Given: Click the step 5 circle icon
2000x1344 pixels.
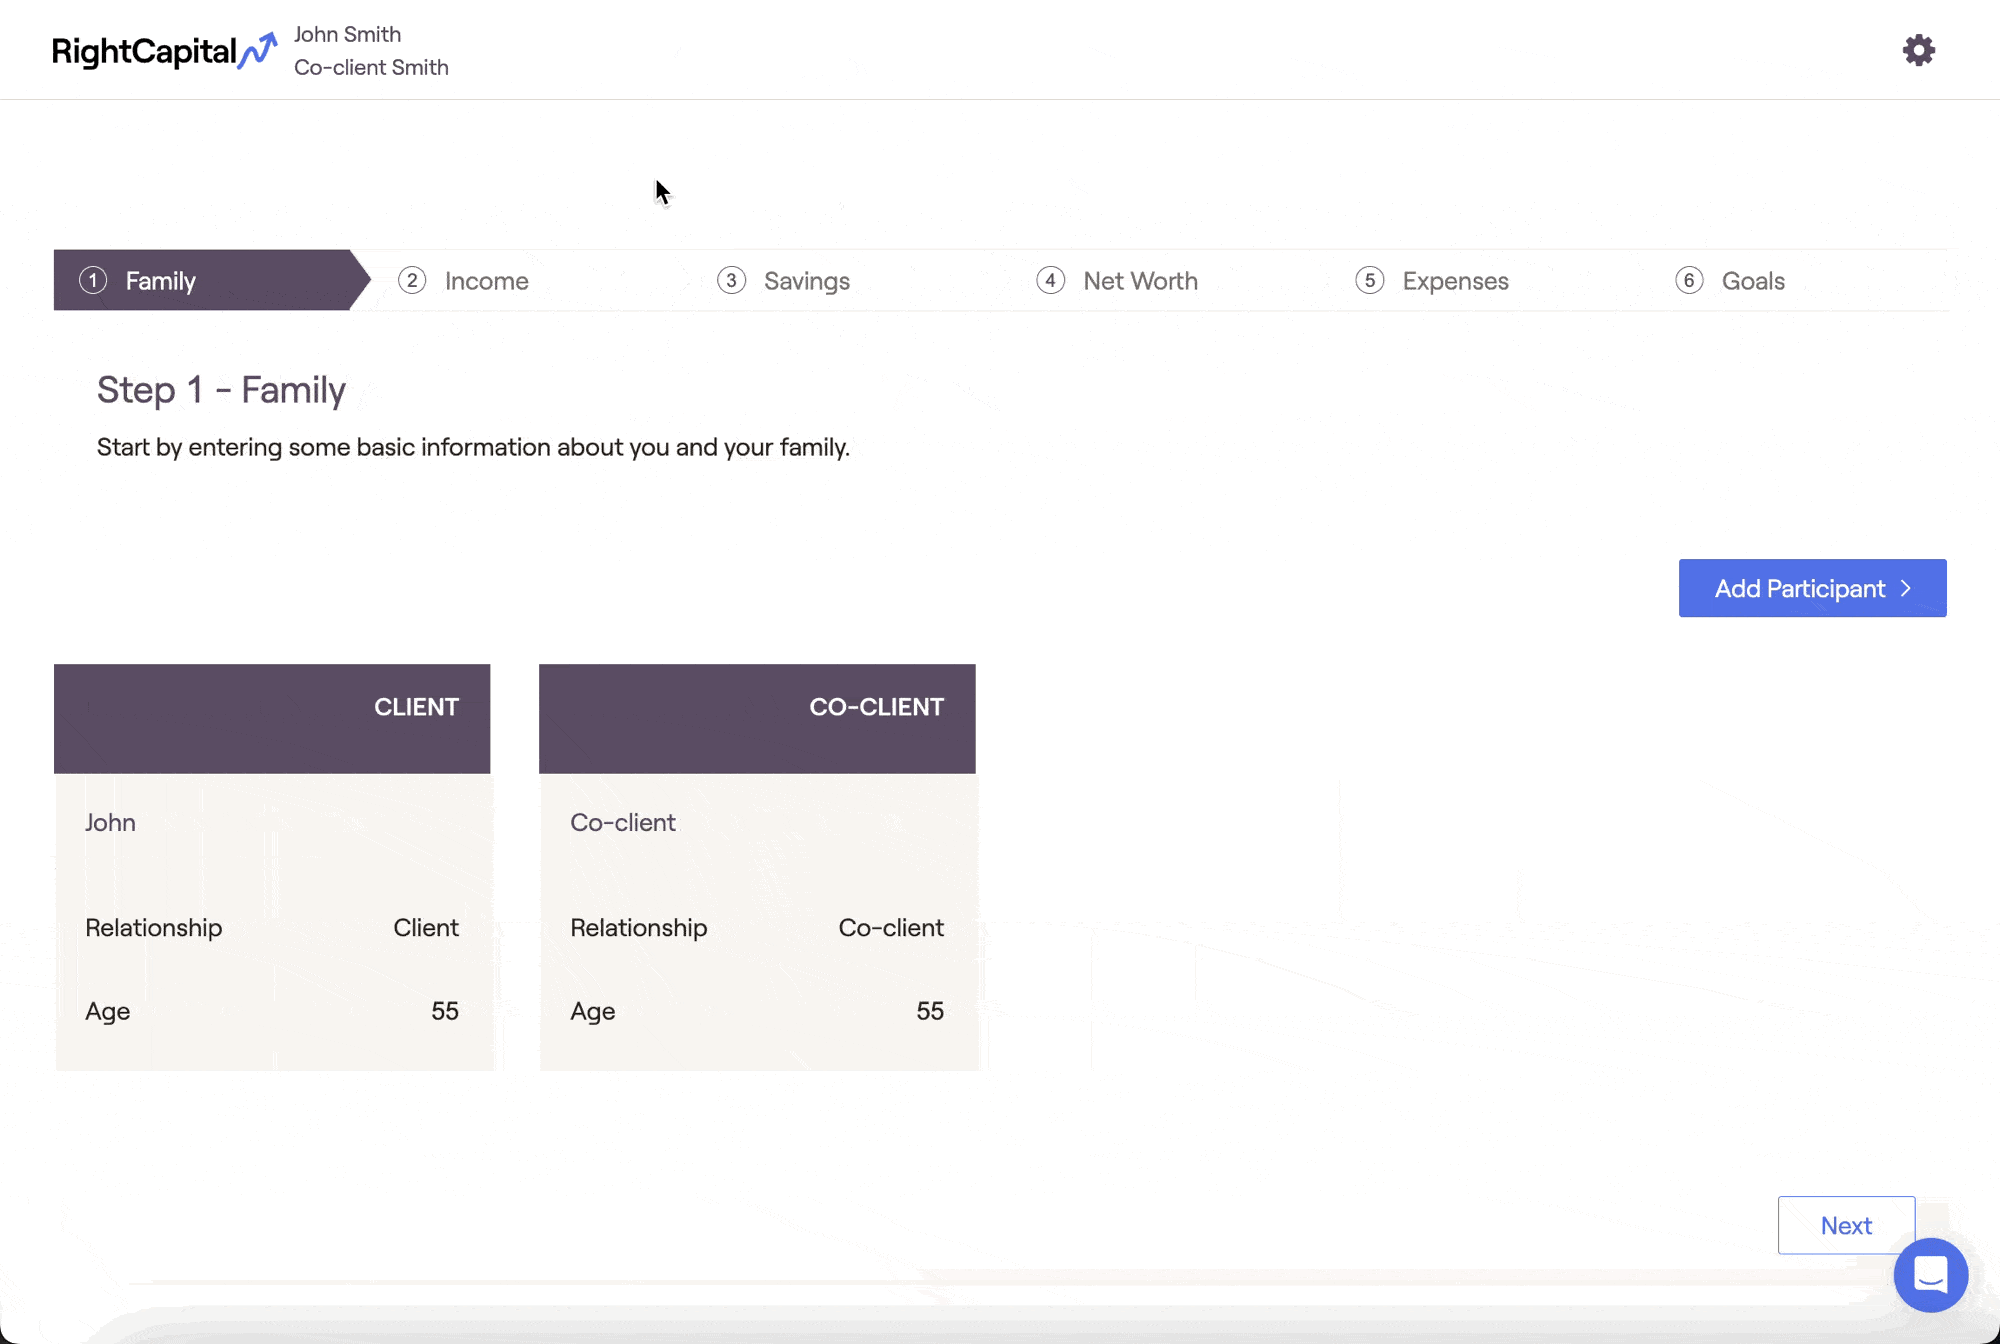Looking at the screenshot, I should click(x=1369, y=281).
